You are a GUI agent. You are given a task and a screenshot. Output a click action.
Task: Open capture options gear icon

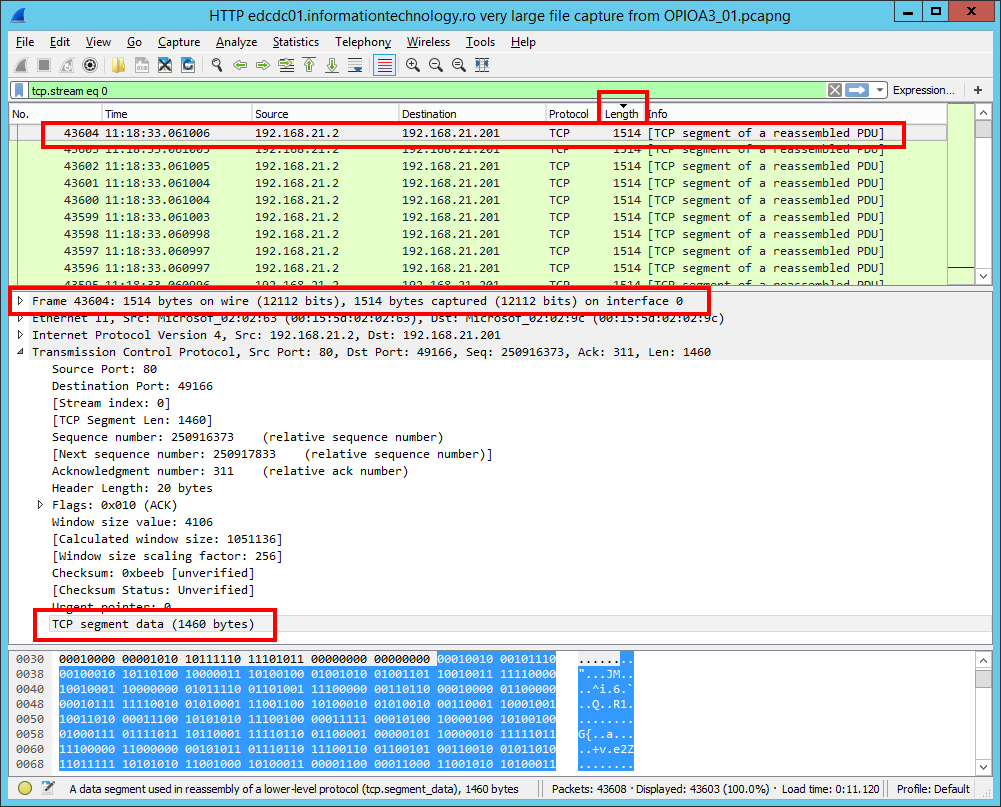click(90, 65)
